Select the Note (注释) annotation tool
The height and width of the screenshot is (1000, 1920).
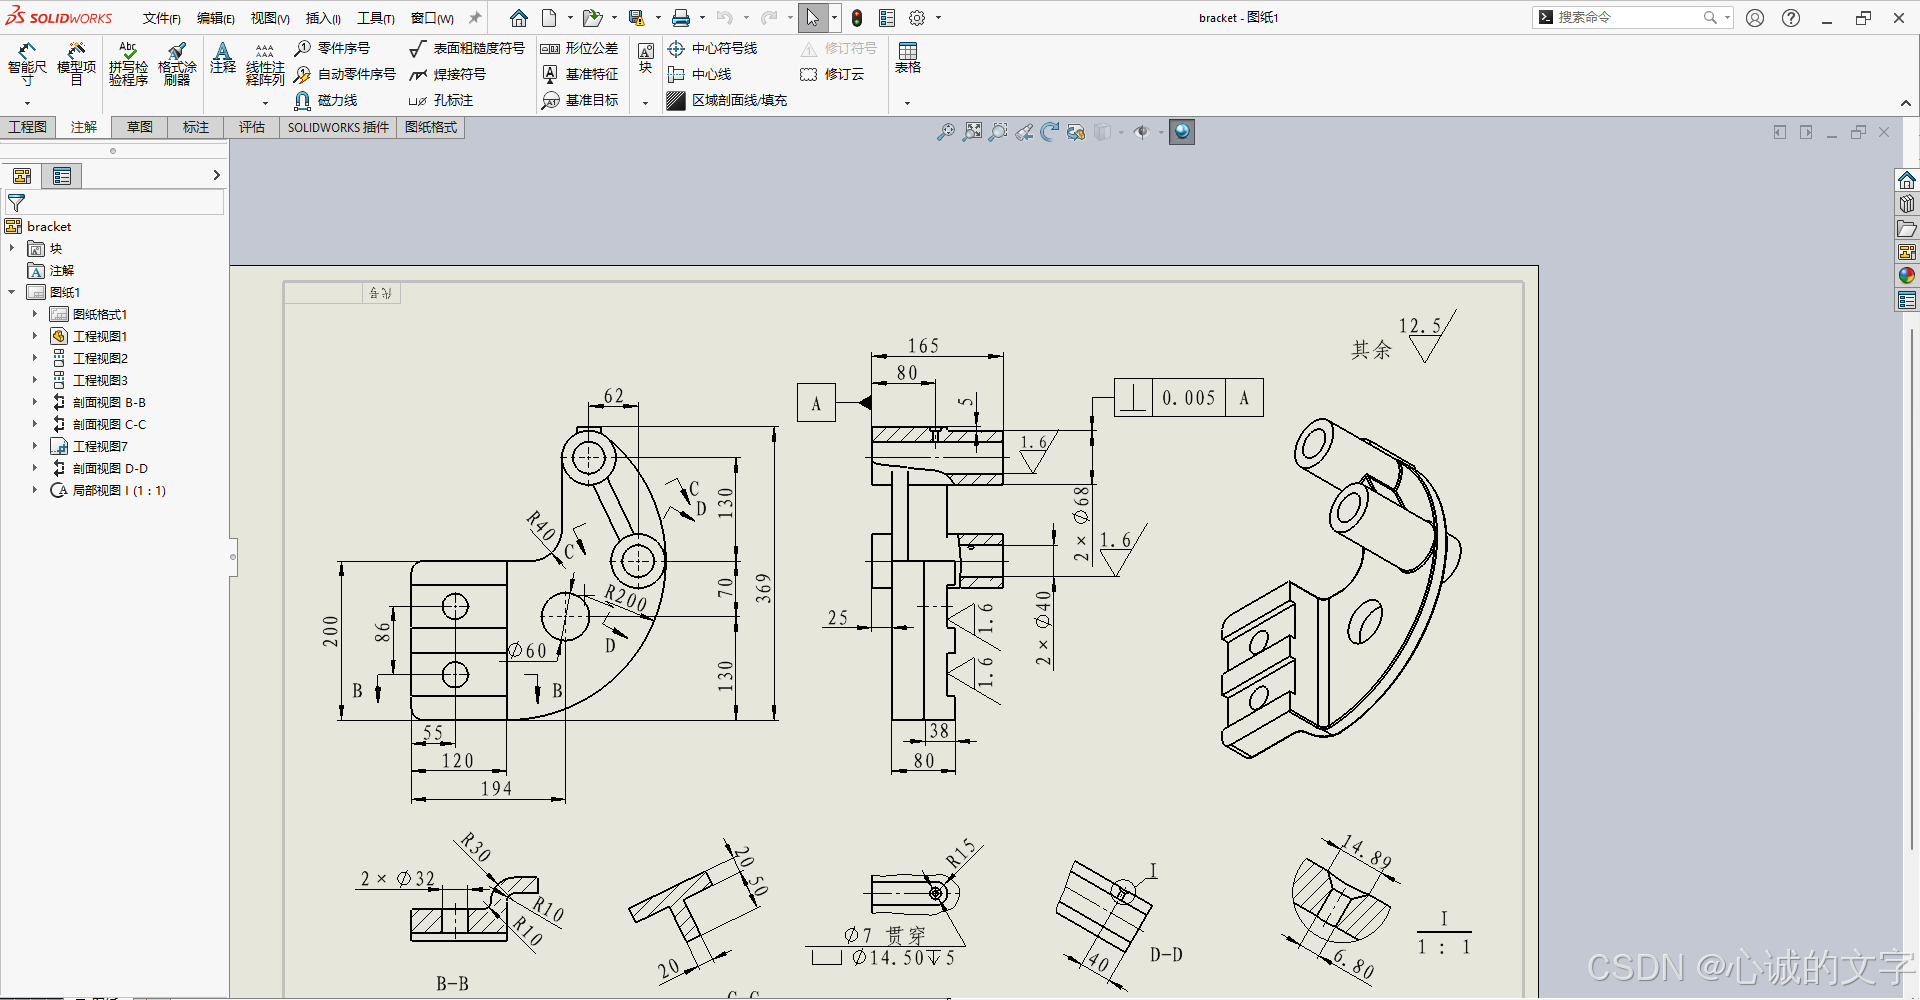coord(223,58)
